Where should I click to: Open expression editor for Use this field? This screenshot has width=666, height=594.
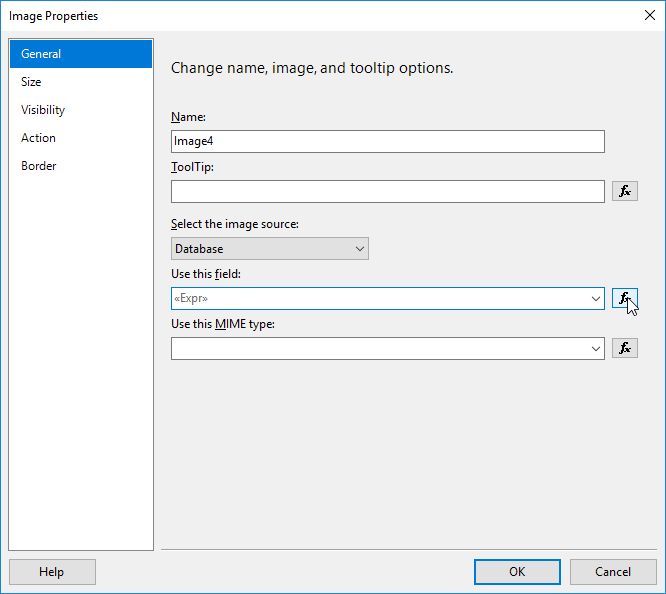click(x=625, y=298)
